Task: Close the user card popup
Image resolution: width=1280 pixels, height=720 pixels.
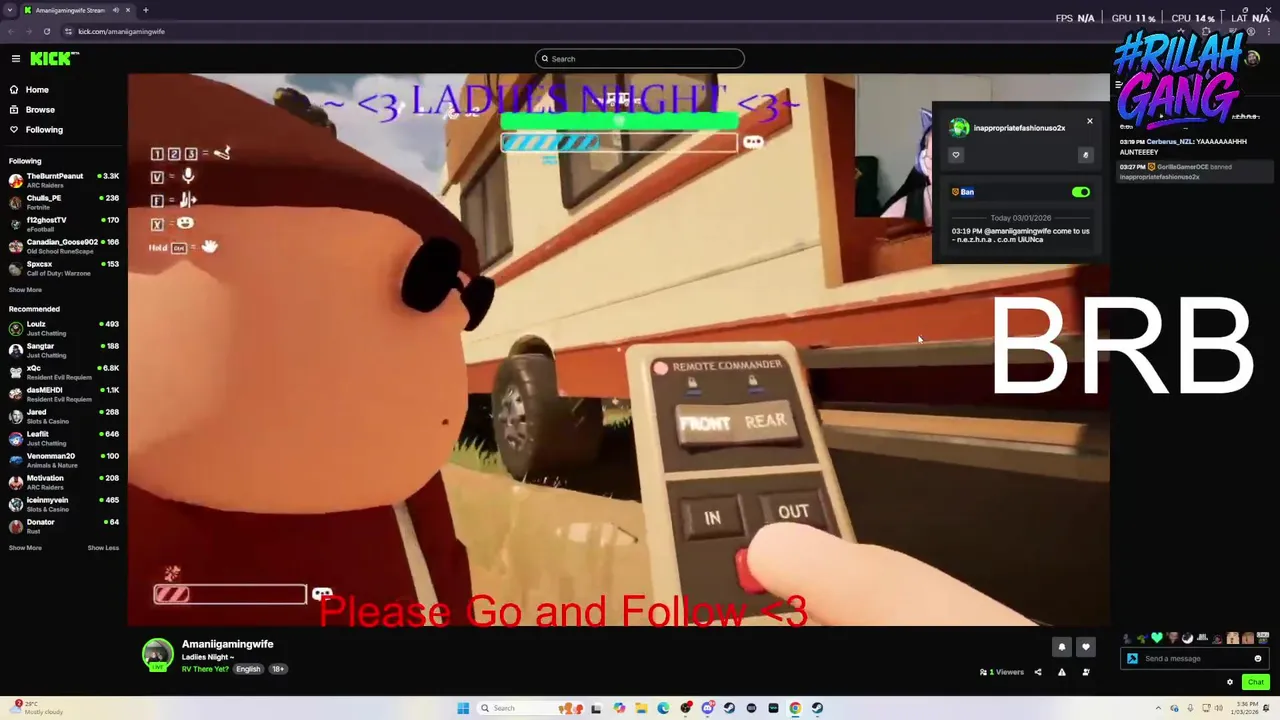Action: point(1090,122)
